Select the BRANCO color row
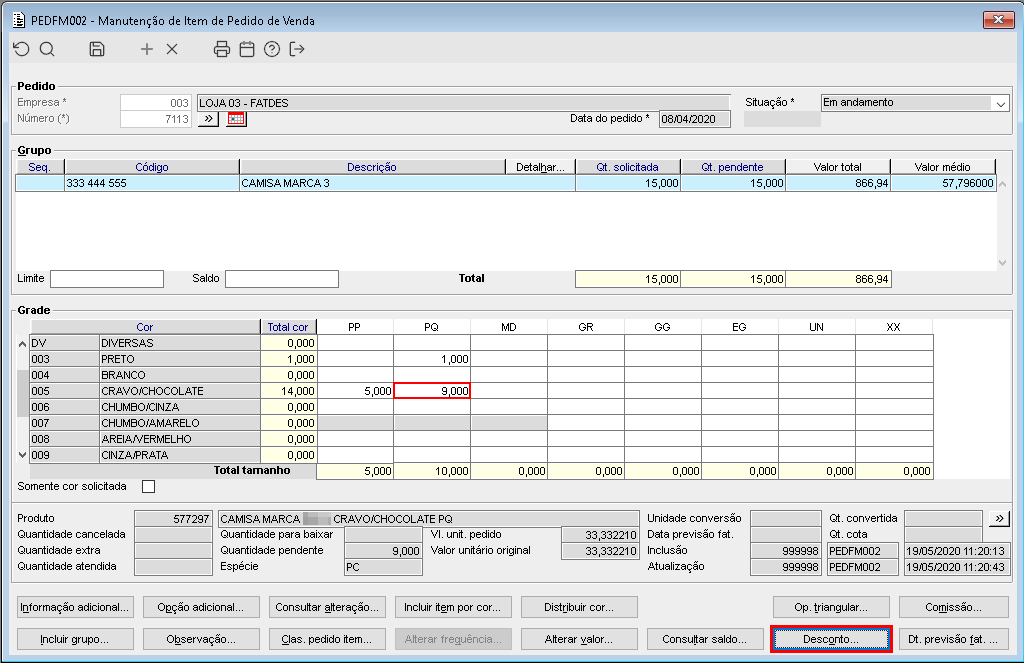The height and width of the screenshot is (663, 1024). (481, 375)
